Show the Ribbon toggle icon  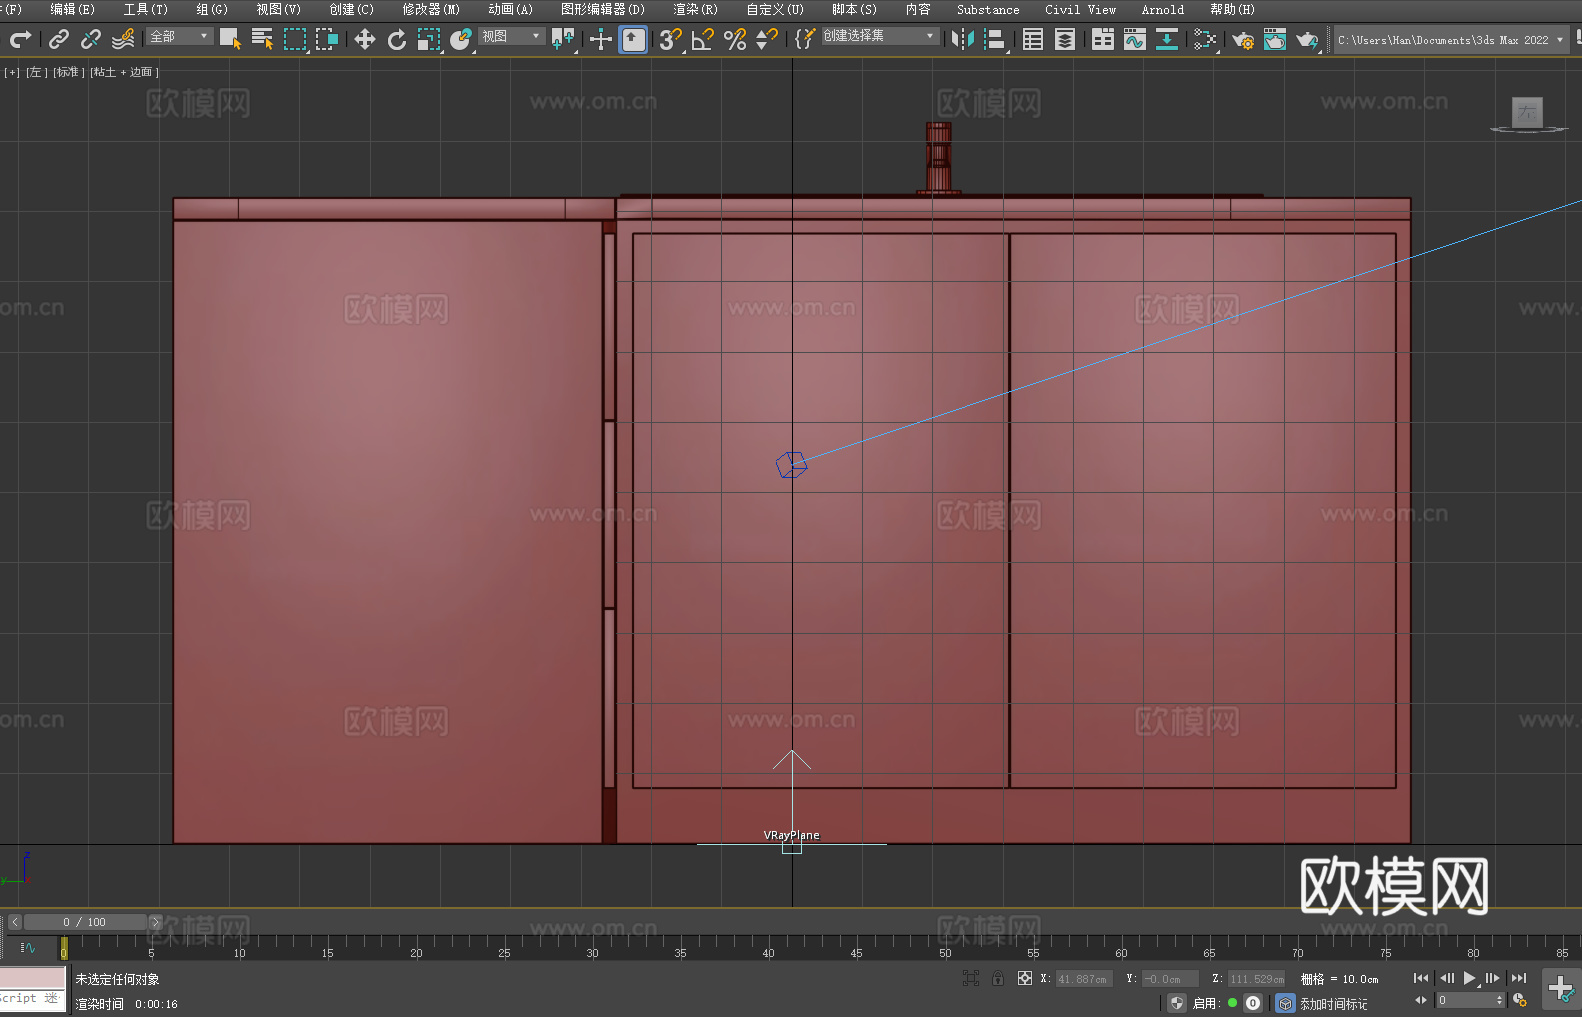click(x=1103, y=39)
